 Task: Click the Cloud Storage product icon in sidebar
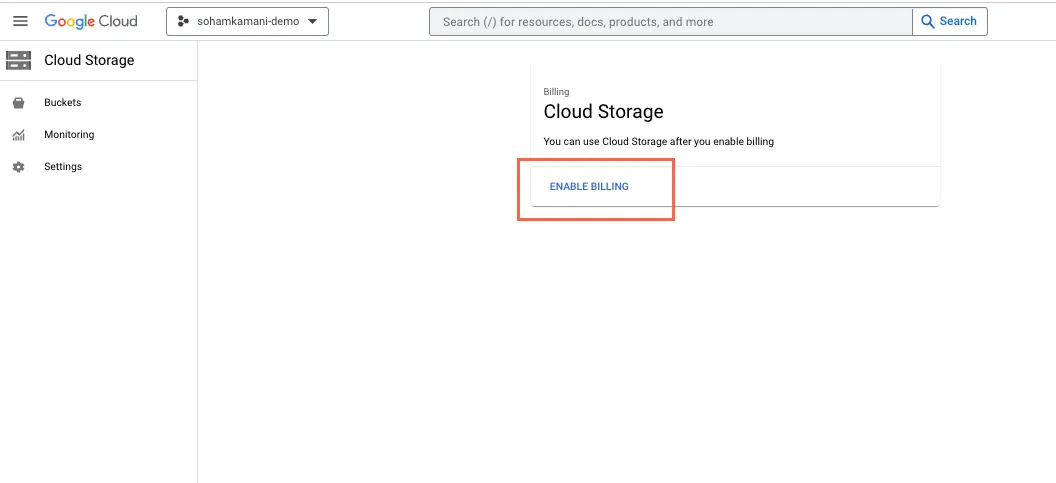(x=18, y=60)
